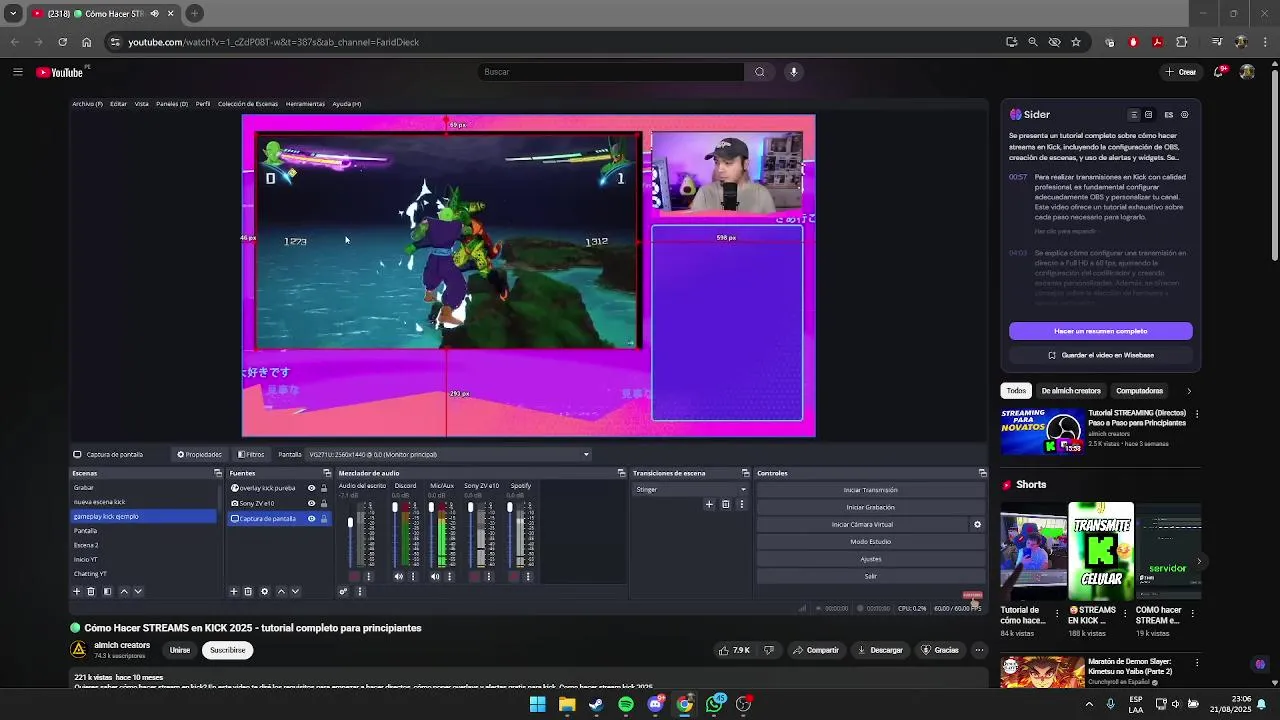1280x720 pixels.
Task: Click Iniciar Grabación button
Action: [x=871, y=507]
